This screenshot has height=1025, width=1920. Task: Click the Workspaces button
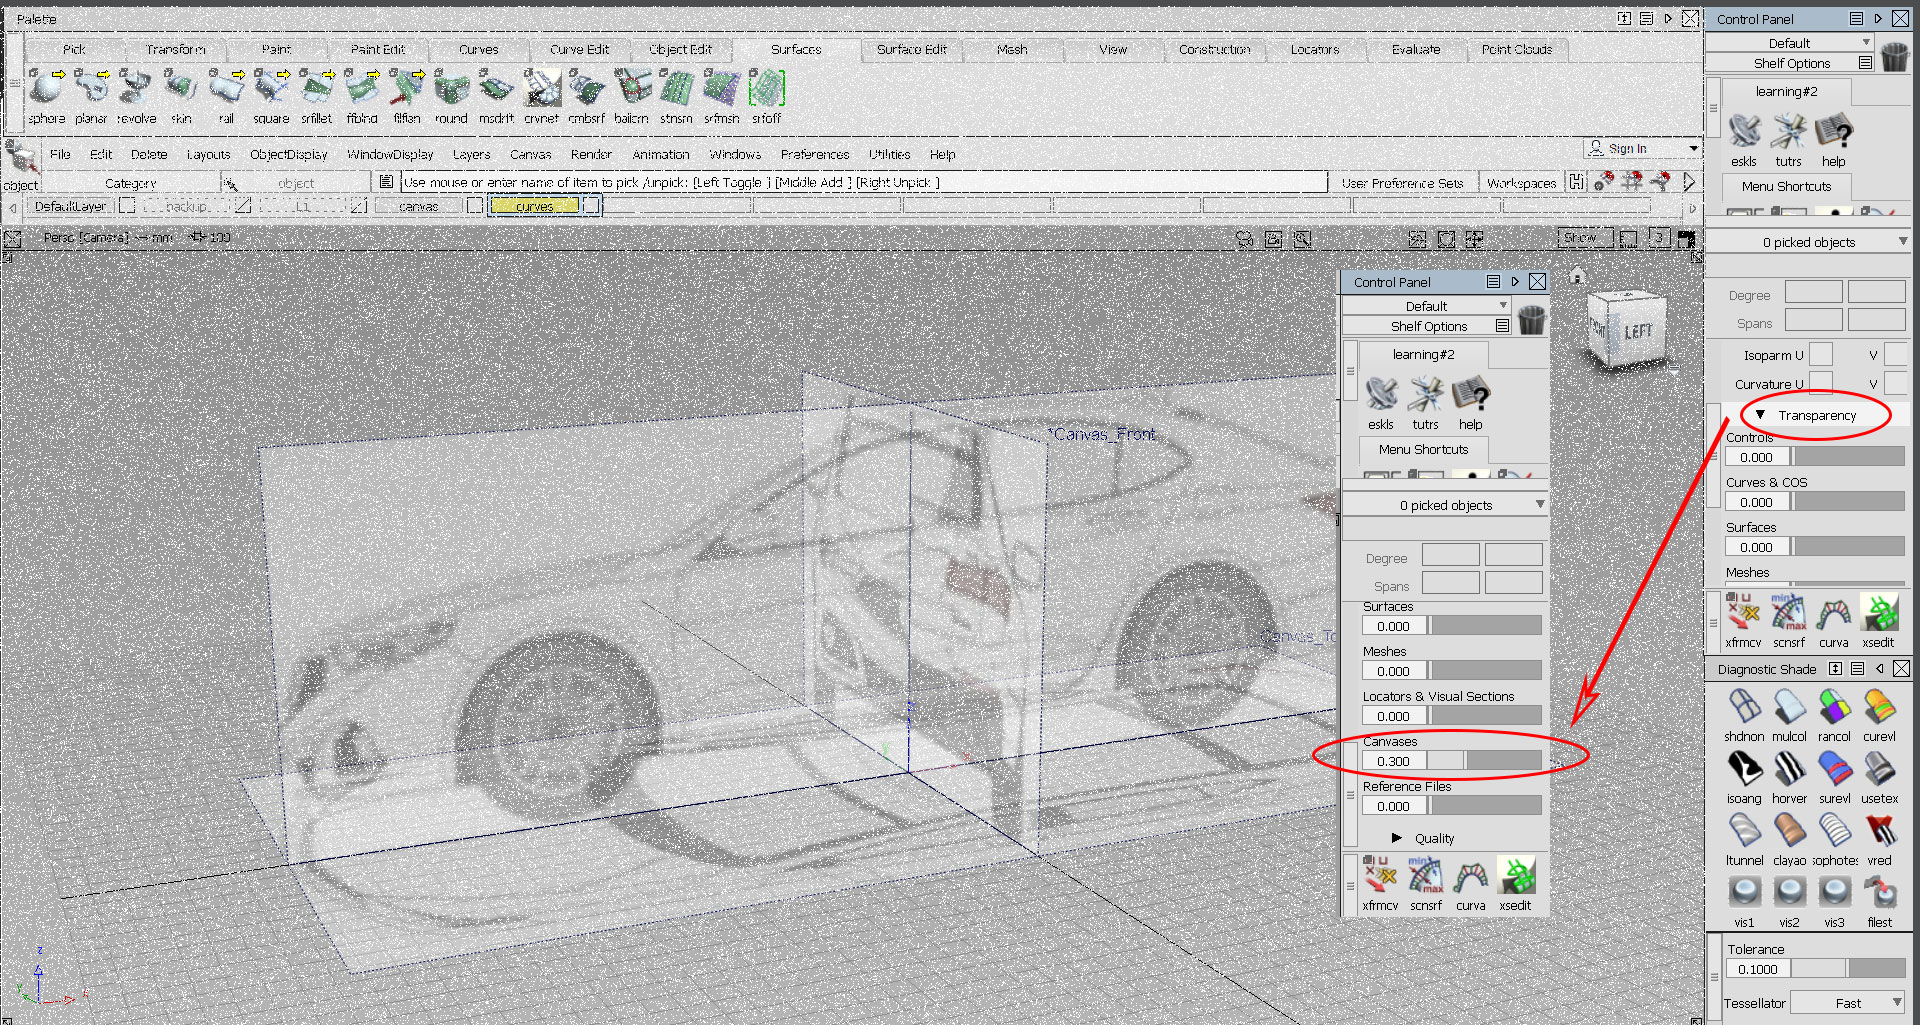[1520, 183]
